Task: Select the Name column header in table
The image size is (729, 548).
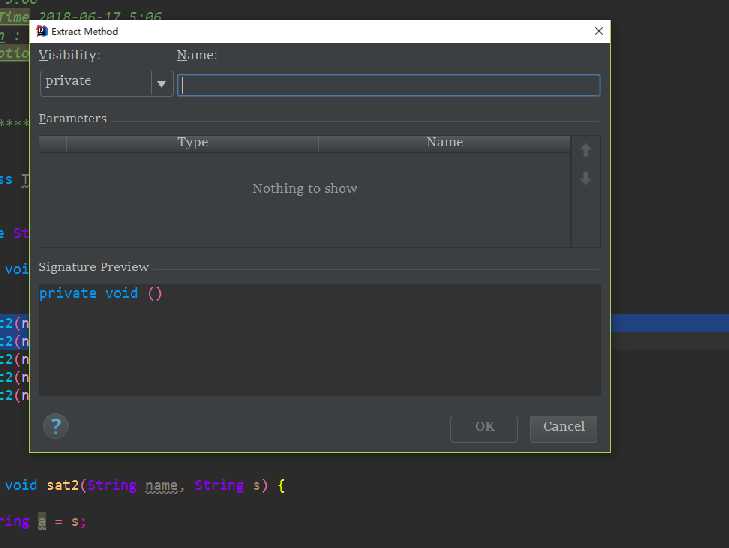Action: coord(444,143)
